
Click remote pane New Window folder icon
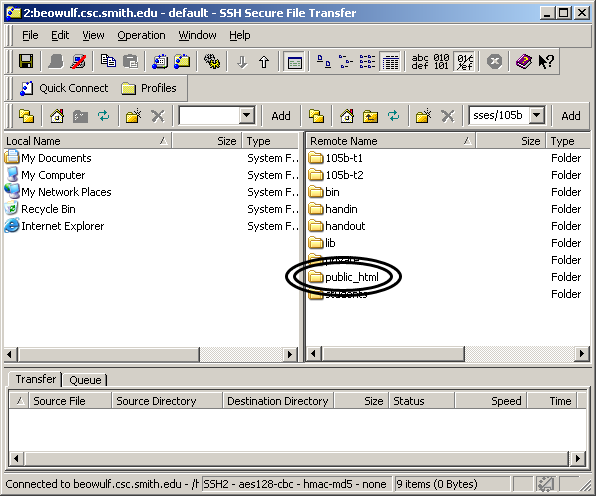point(316,116)
